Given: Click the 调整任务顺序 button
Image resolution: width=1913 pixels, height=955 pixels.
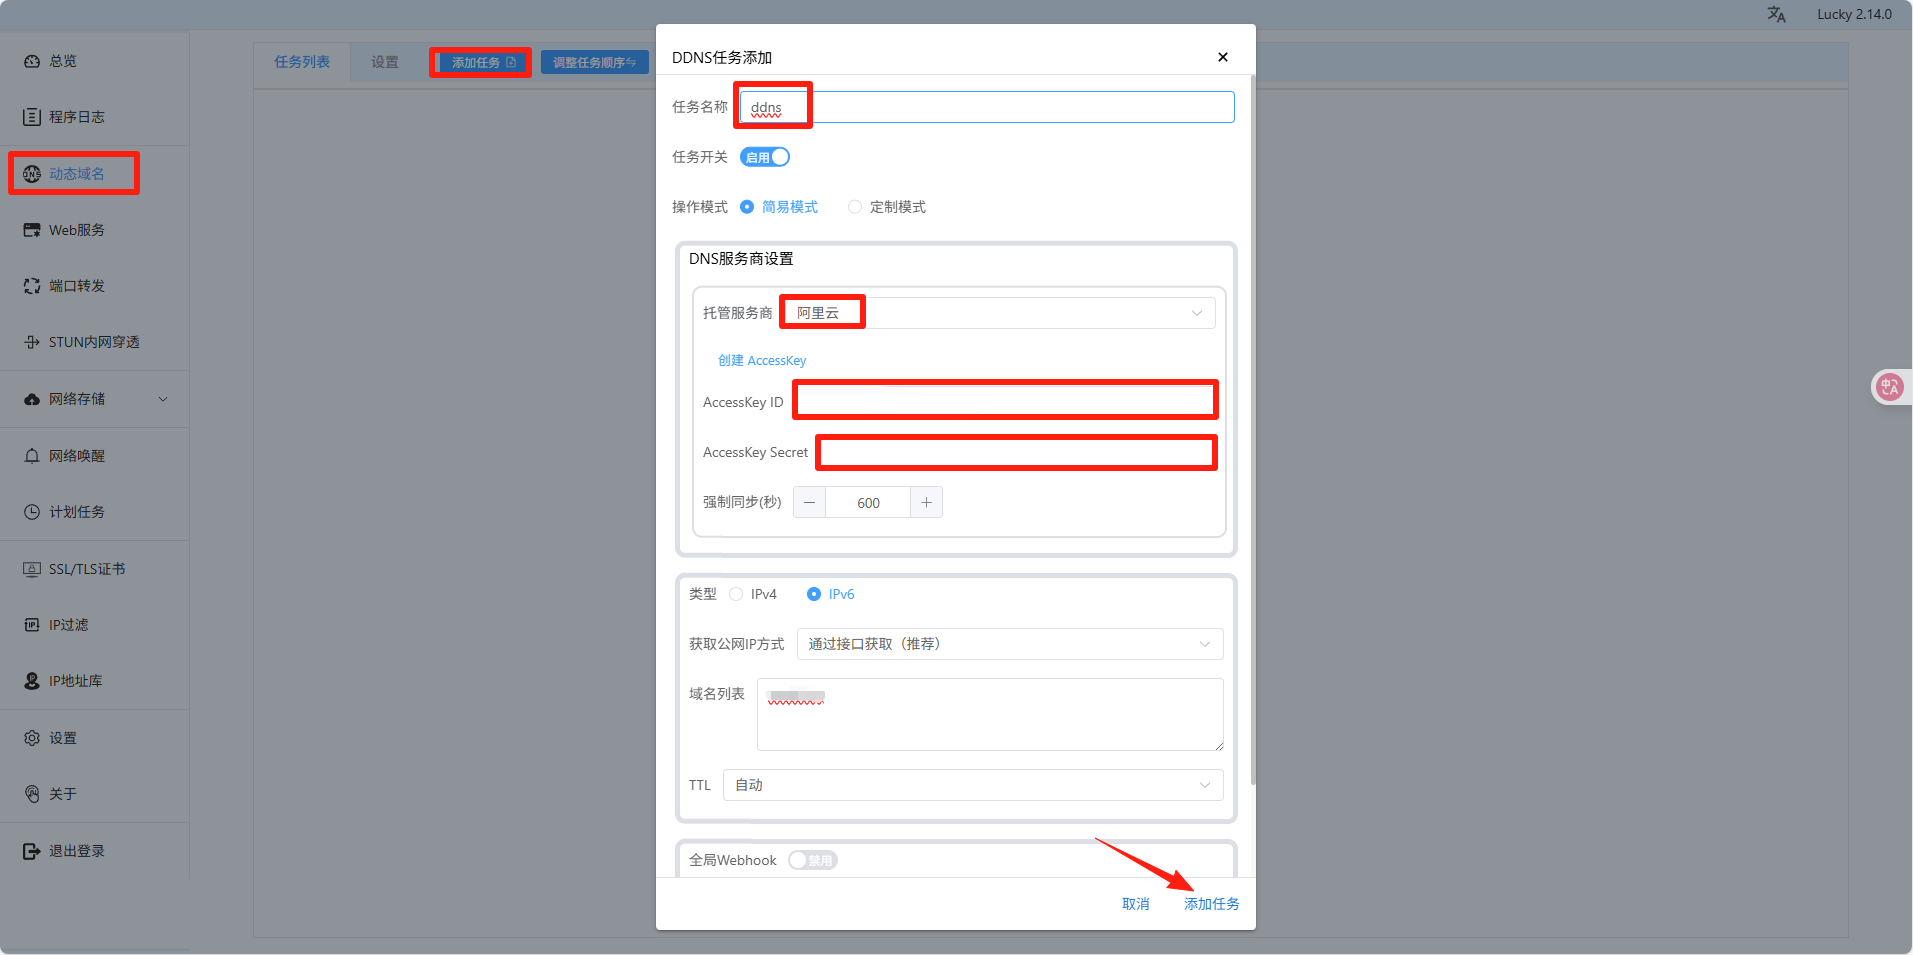Looking at the screenshot, I should tap(595, 62).
